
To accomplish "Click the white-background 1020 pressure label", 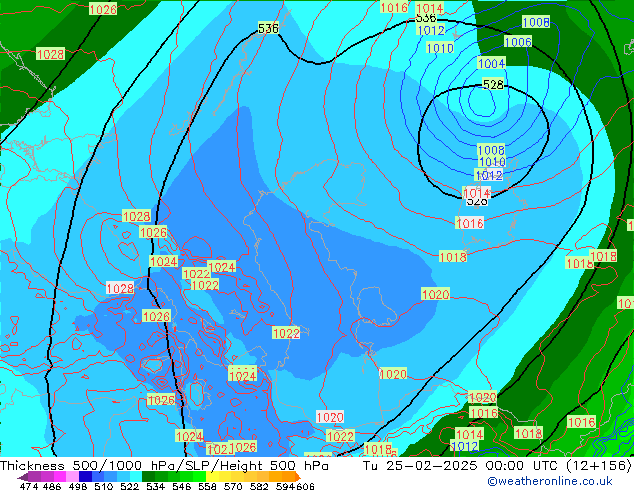I will click(330, 417).
